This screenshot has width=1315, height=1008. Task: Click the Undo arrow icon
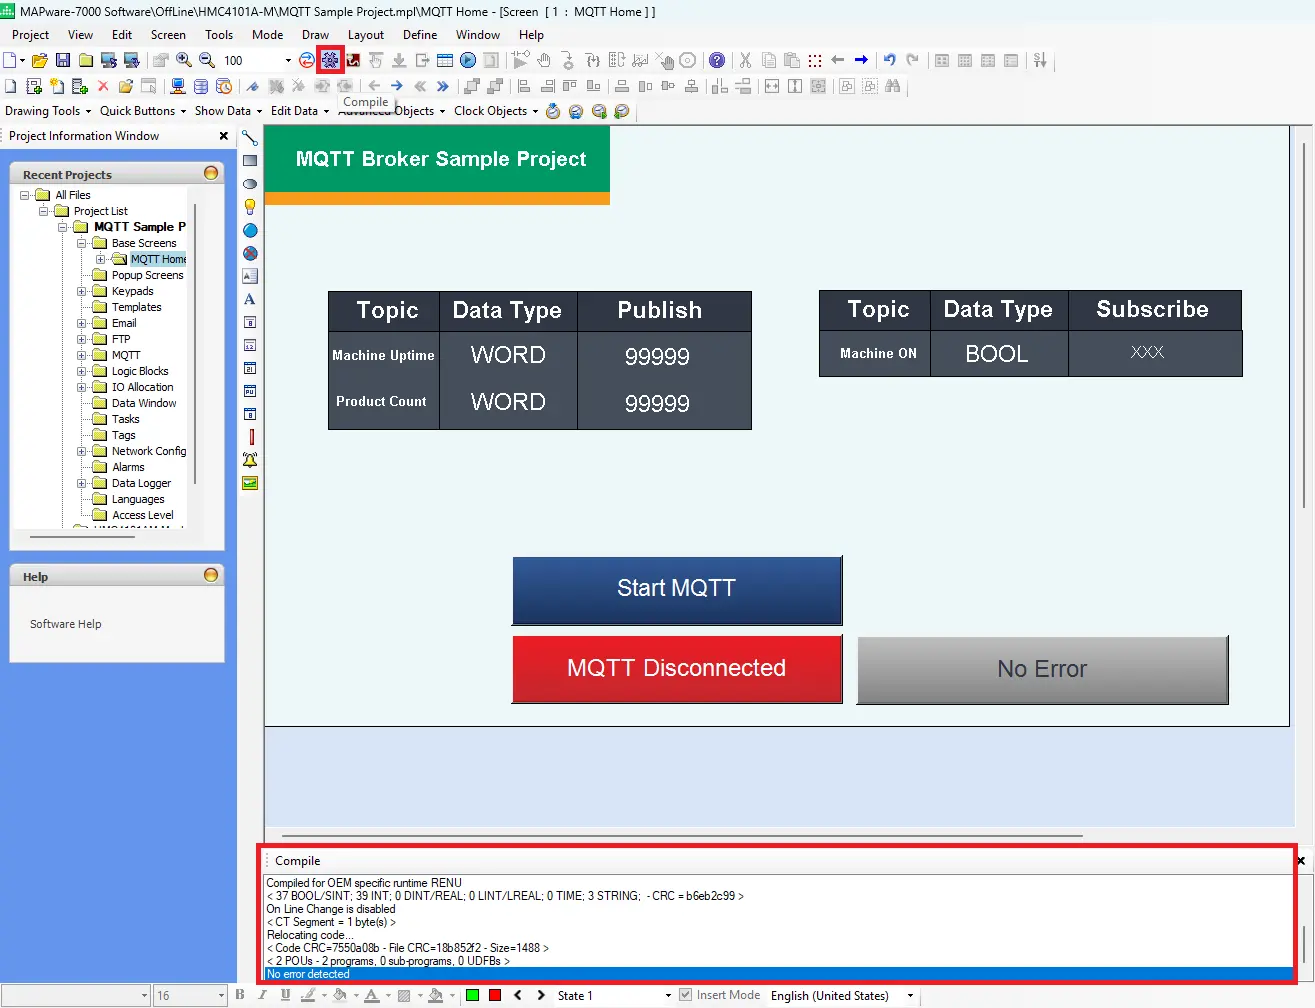[x=889, y=61]
